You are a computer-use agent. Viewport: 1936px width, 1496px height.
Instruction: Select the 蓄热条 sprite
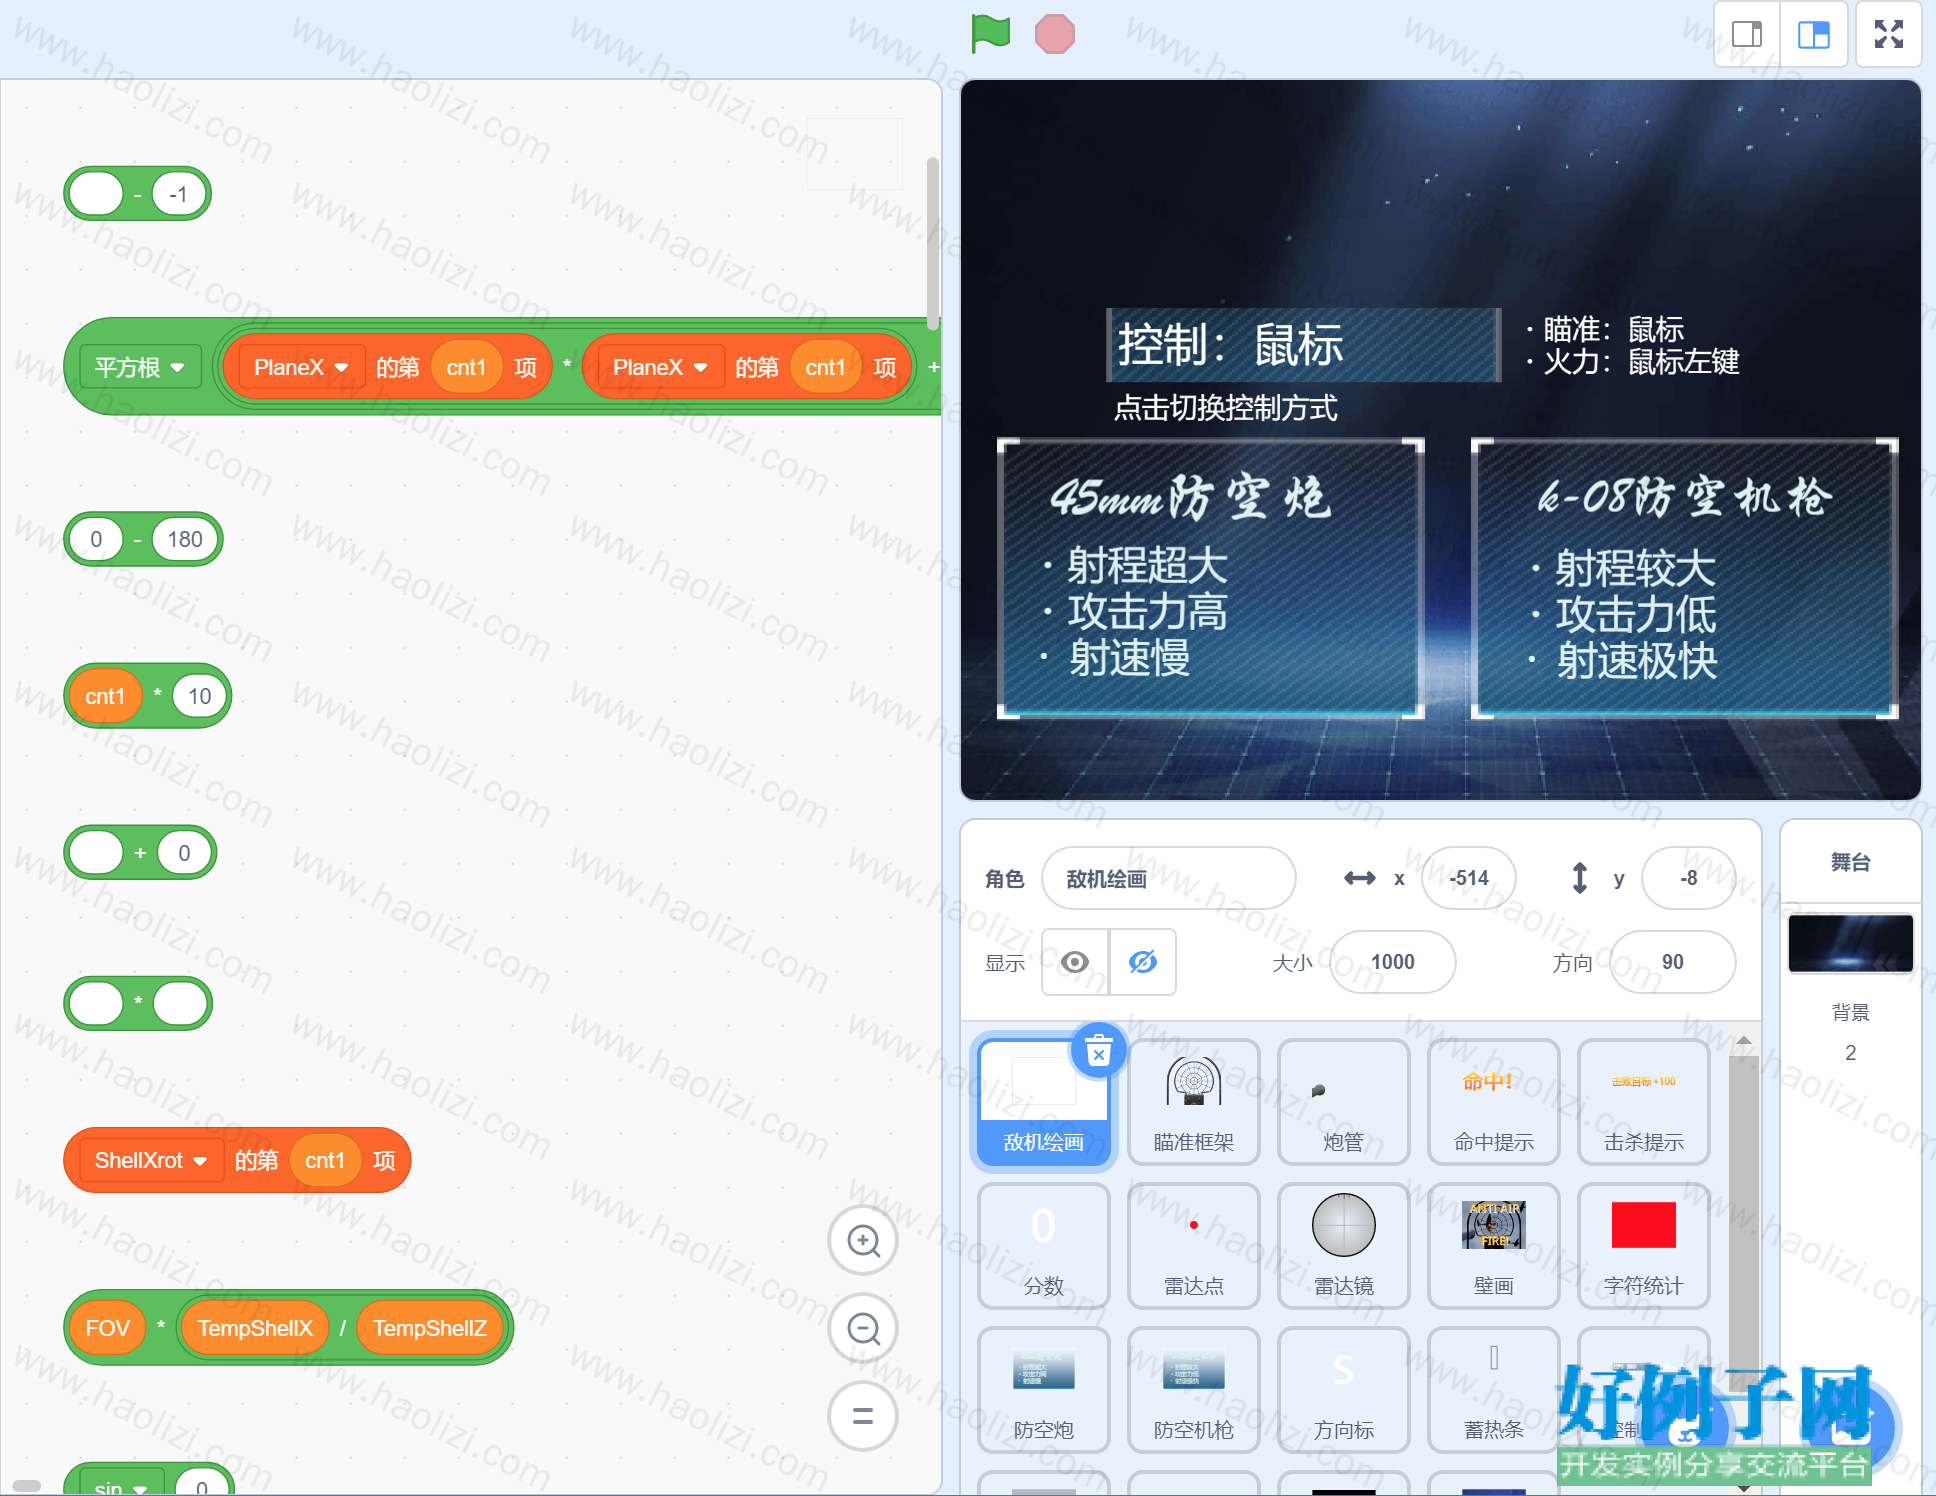point(1494,1390)
